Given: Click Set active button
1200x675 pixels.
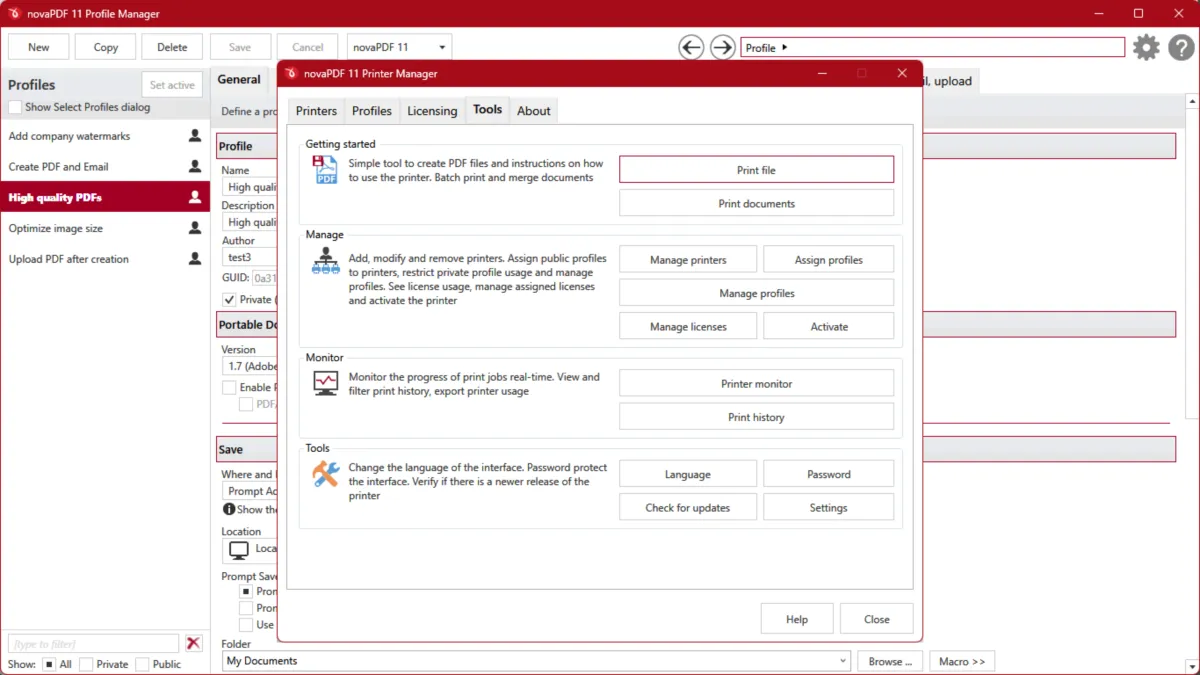Looking at the screenshot, I should [172, 85].
